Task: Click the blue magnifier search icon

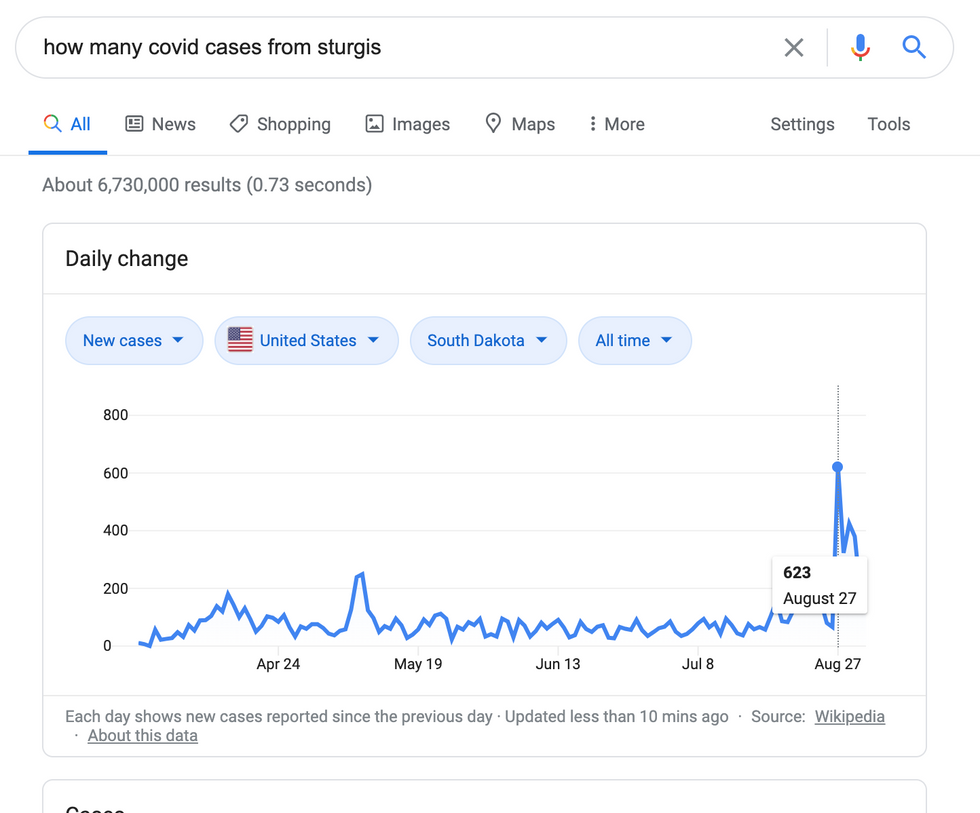Action: pyautogui.click(x=914, y=47)
